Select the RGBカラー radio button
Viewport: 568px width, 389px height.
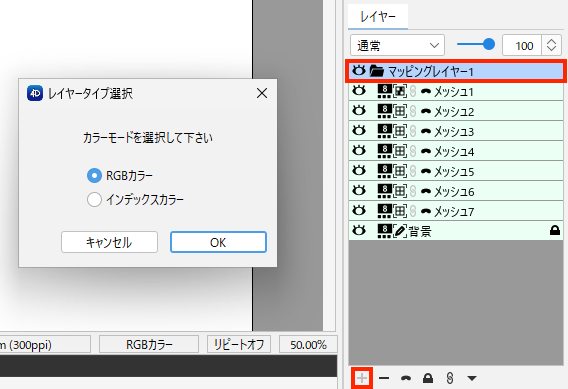tap(94, 176)
